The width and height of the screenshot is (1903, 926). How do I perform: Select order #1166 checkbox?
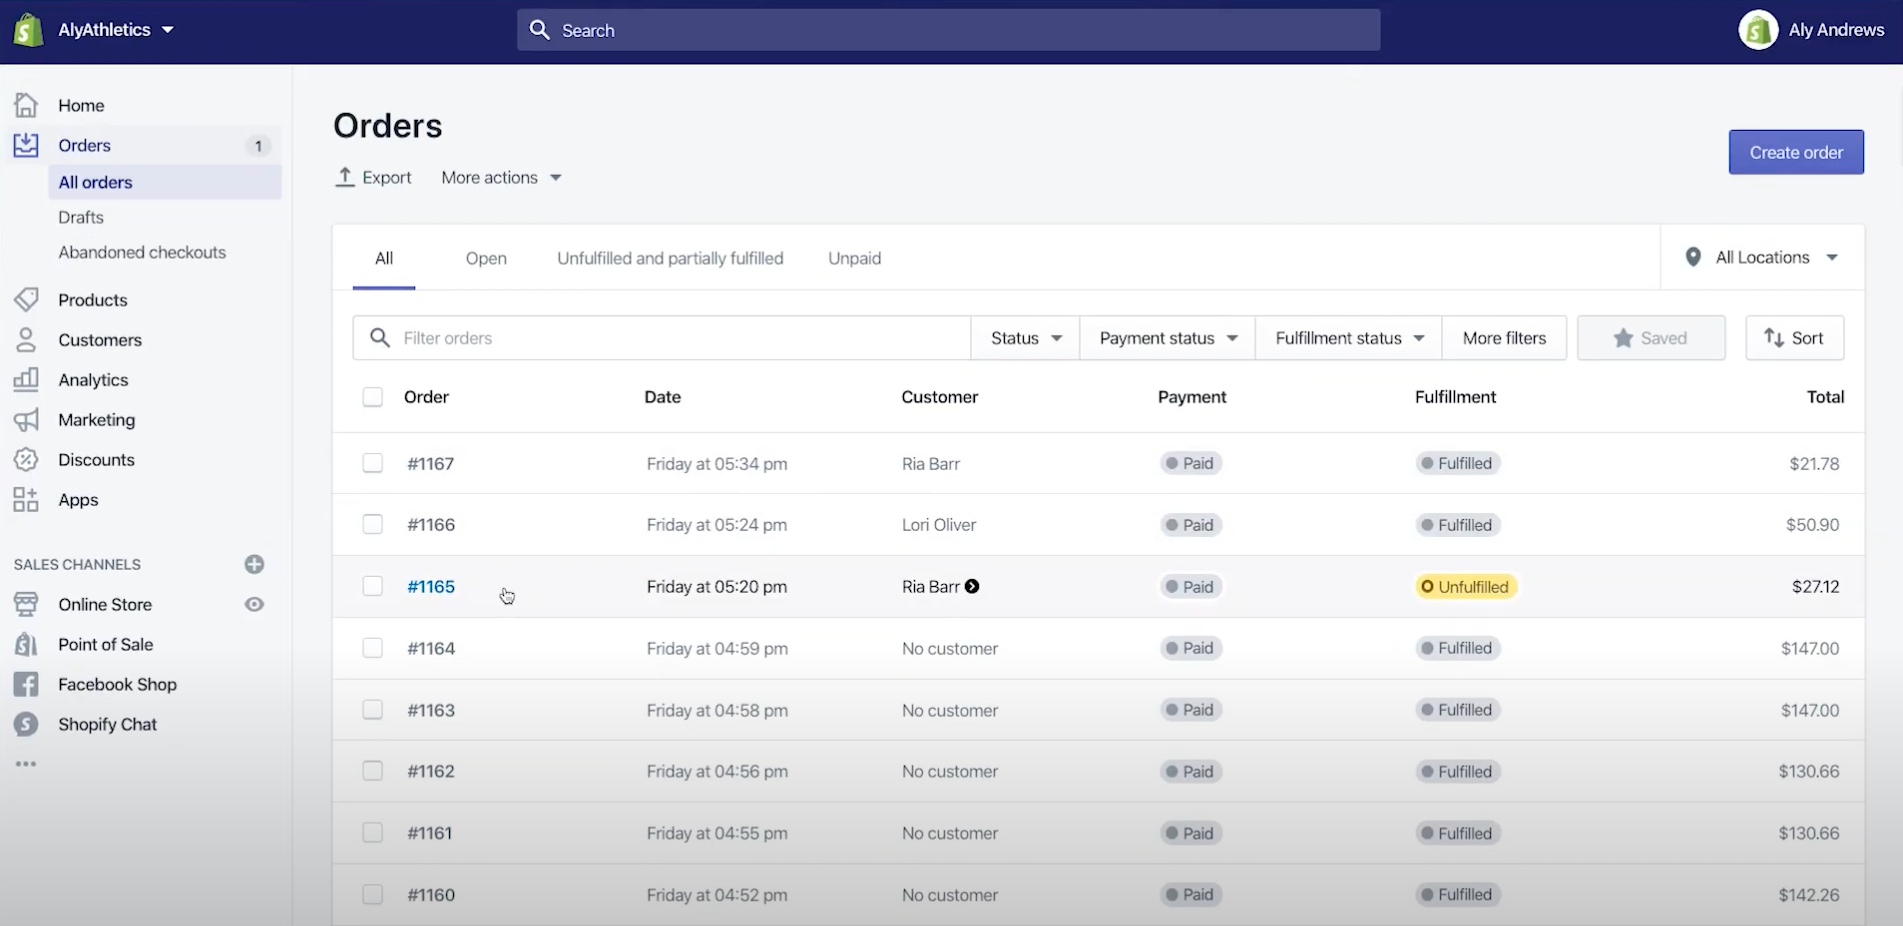(x=372, y=524)
